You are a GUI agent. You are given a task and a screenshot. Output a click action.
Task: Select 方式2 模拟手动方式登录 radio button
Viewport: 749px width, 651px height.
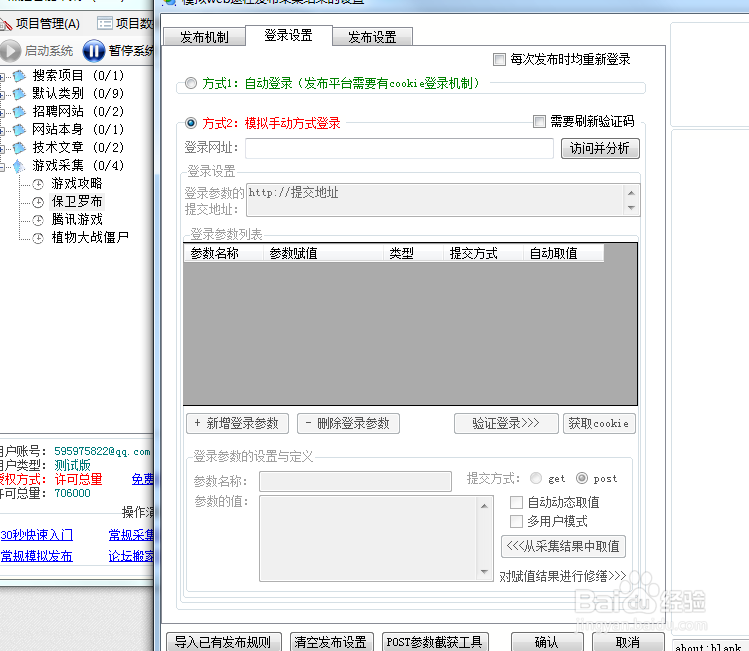coord(191,123)
